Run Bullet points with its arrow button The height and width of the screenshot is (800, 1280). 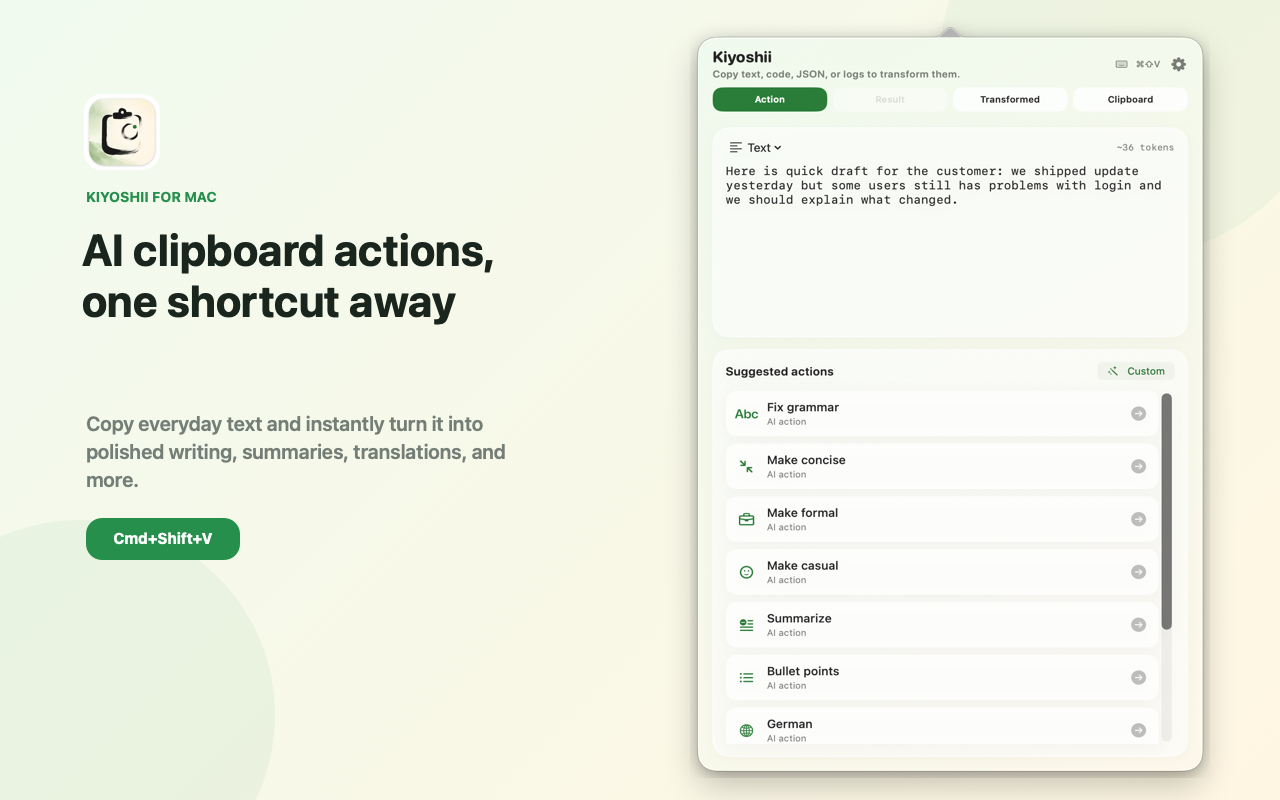click(x=1138, y=677)
